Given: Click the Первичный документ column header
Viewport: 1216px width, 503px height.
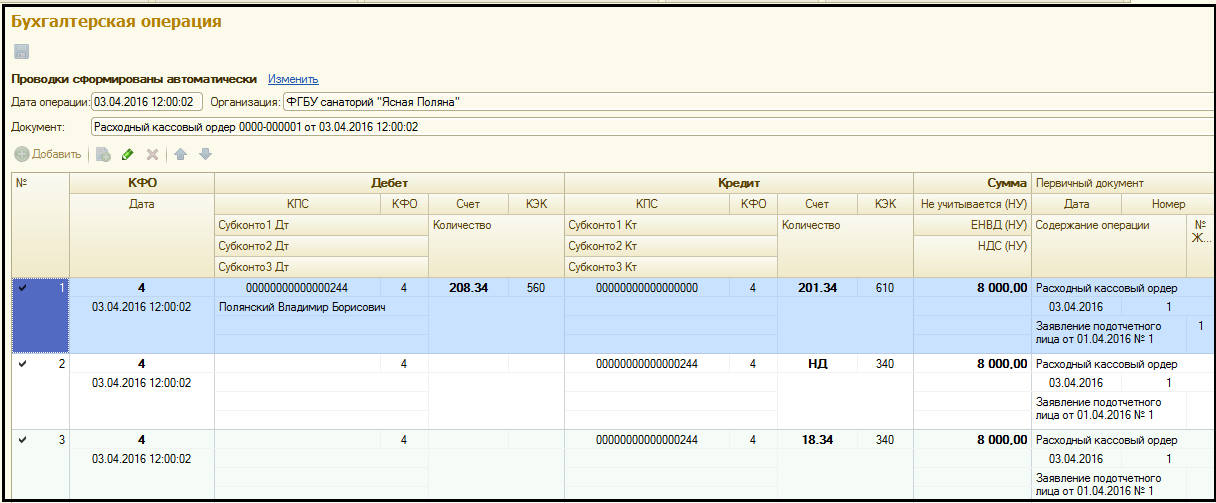Looking at the screenshot, I should 1123,183.
